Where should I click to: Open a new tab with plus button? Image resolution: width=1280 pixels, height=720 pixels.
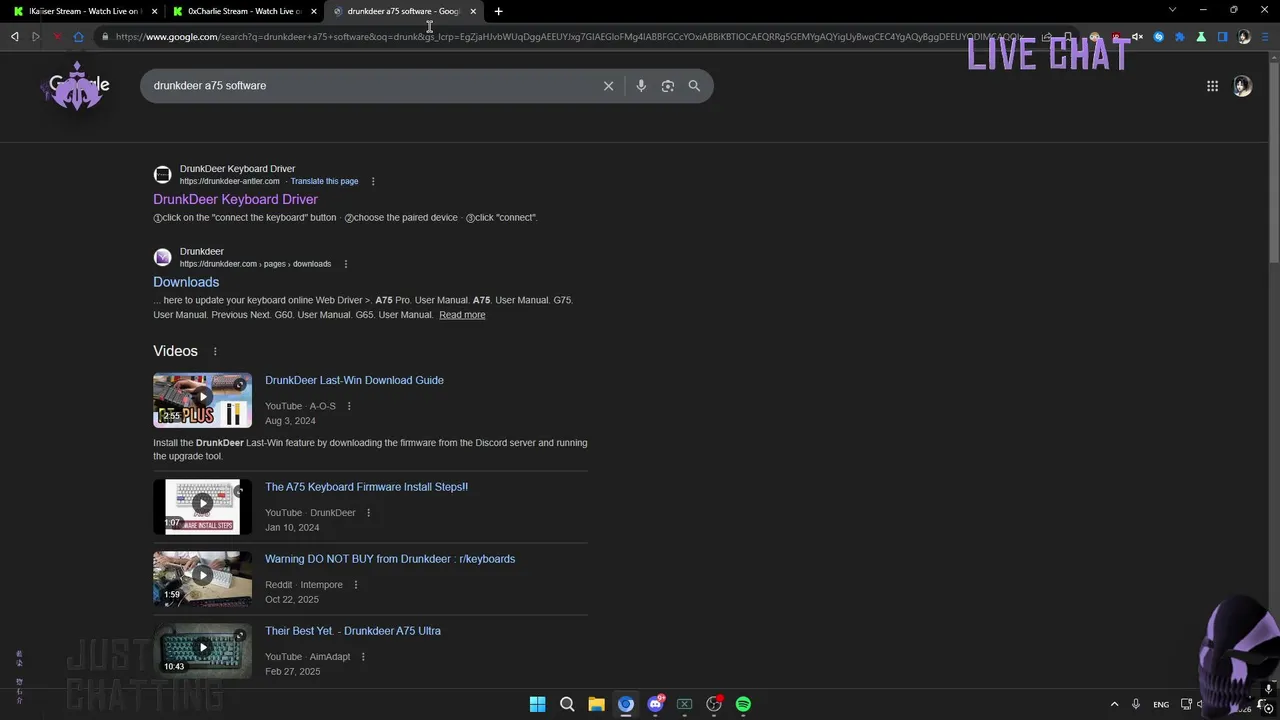coord(498,11)
